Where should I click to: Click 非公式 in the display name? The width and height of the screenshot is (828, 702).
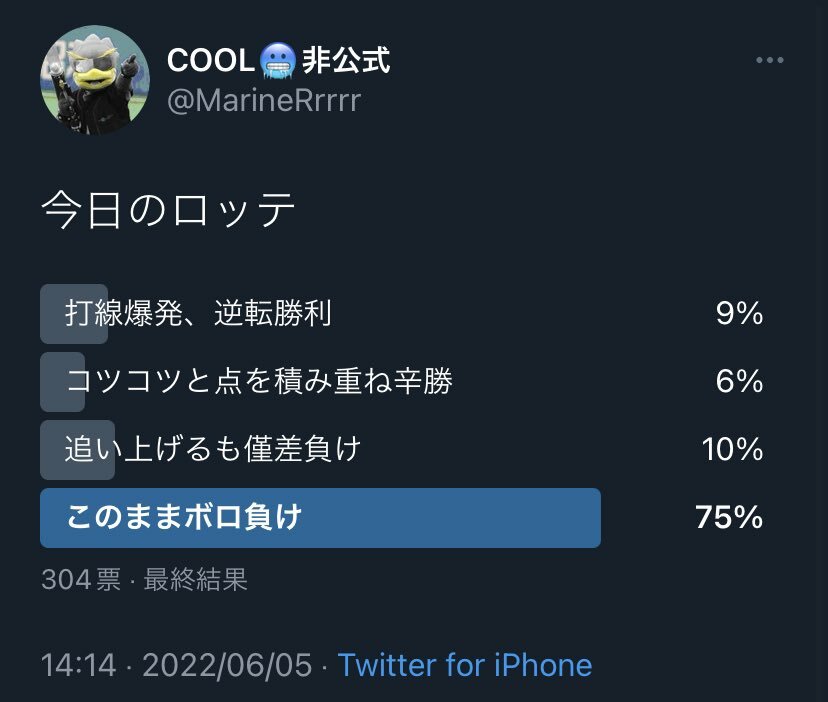point(346,61)
